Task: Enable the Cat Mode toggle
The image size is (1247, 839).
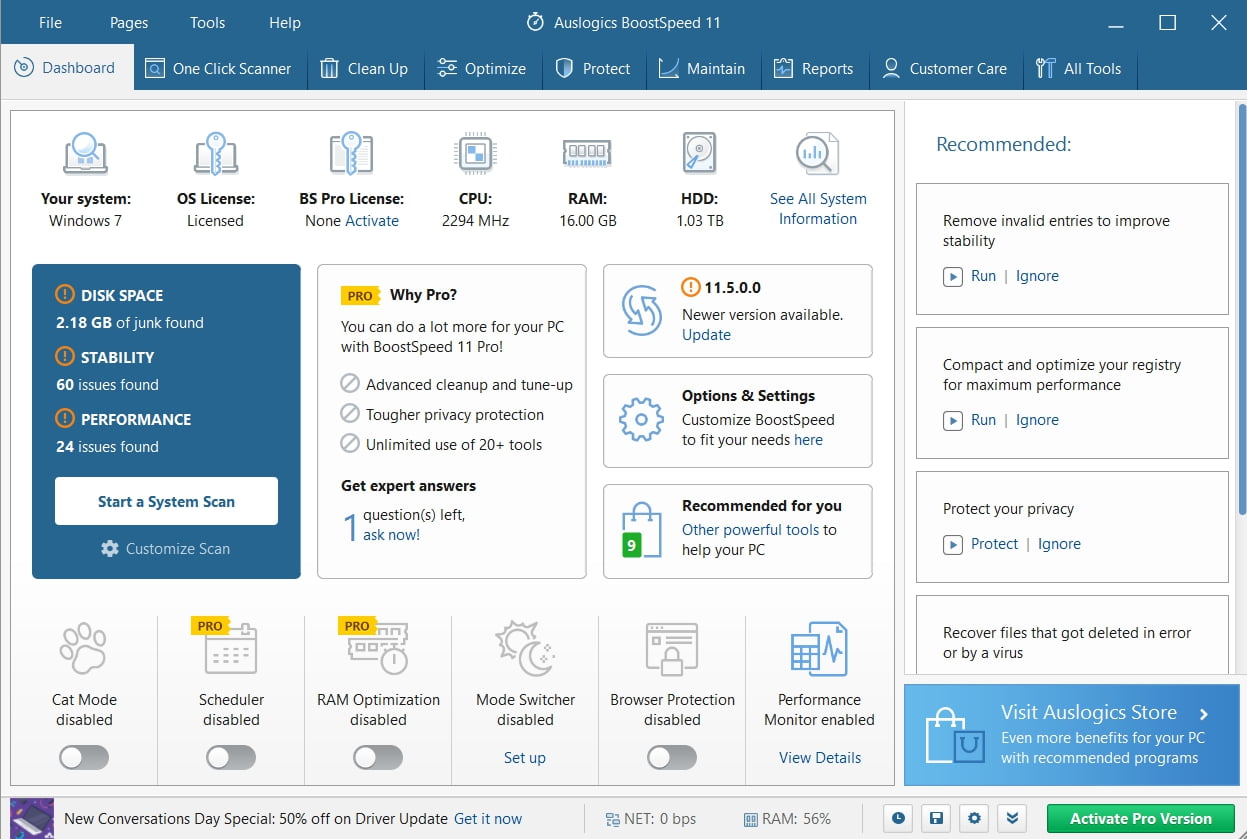Action: click(84, 758)
